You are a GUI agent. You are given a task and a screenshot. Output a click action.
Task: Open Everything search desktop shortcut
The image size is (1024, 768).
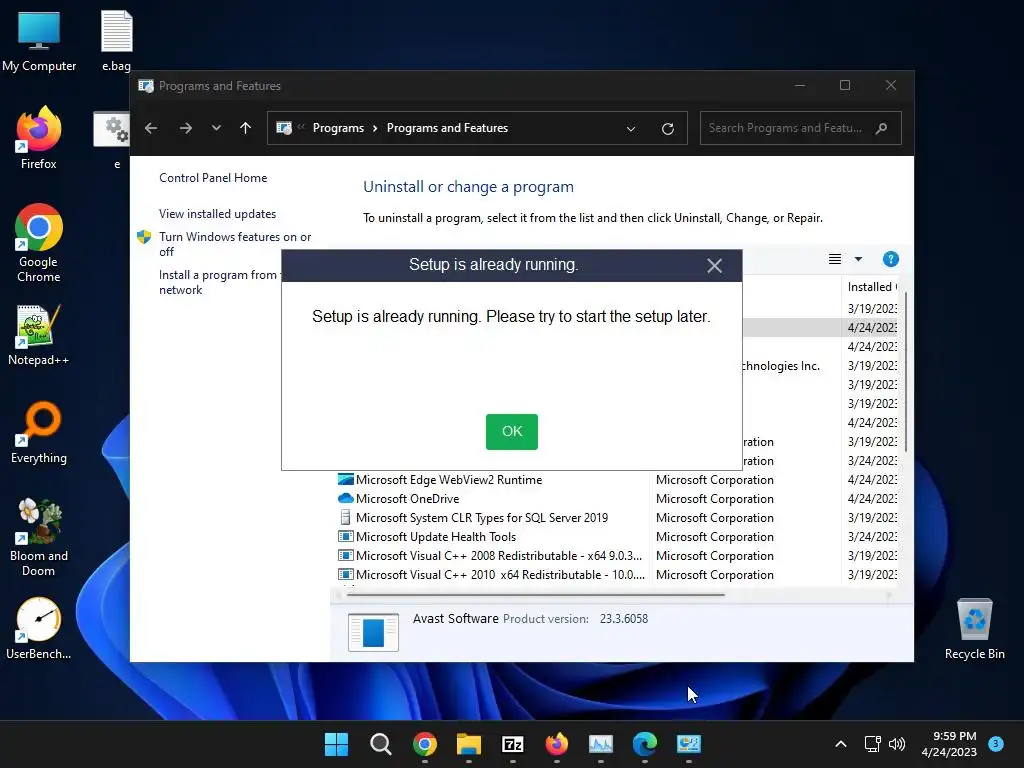39,433
